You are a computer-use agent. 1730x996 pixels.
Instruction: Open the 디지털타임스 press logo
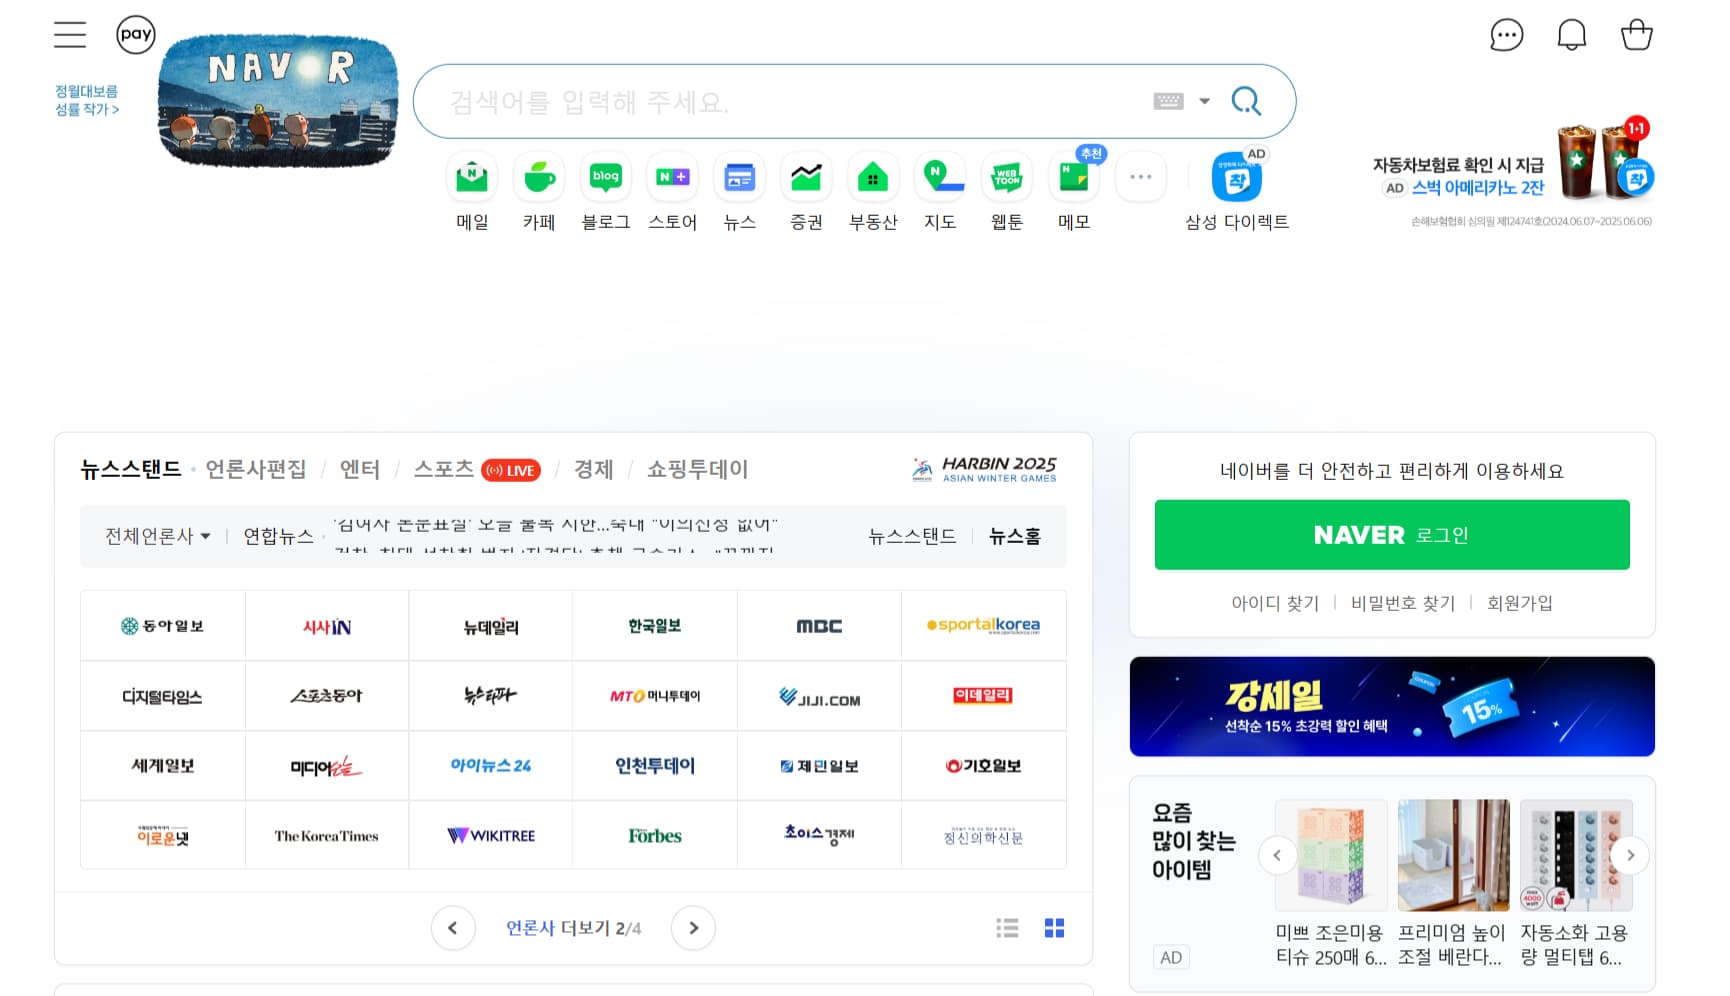pos(162,696)
